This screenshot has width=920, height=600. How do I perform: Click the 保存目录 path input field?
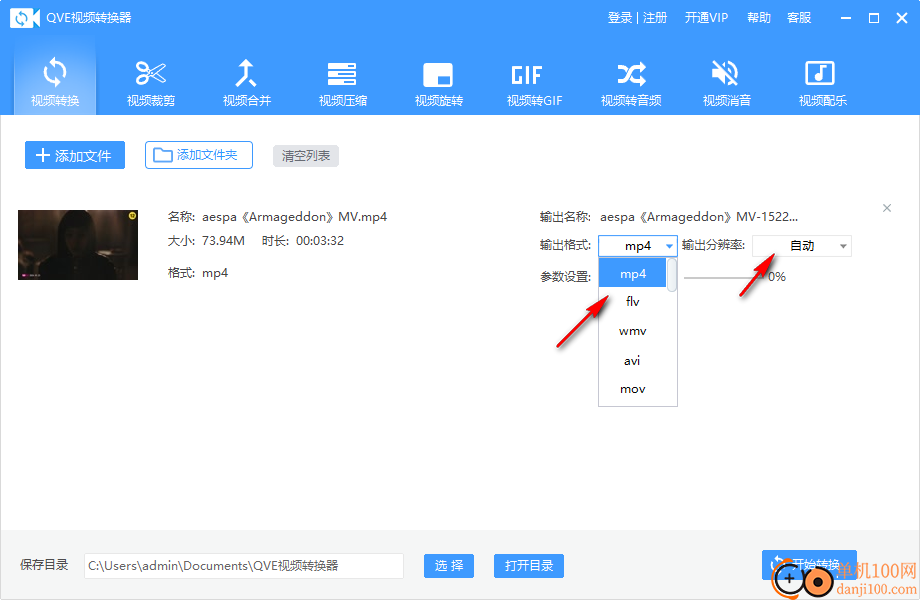(243, 565)
